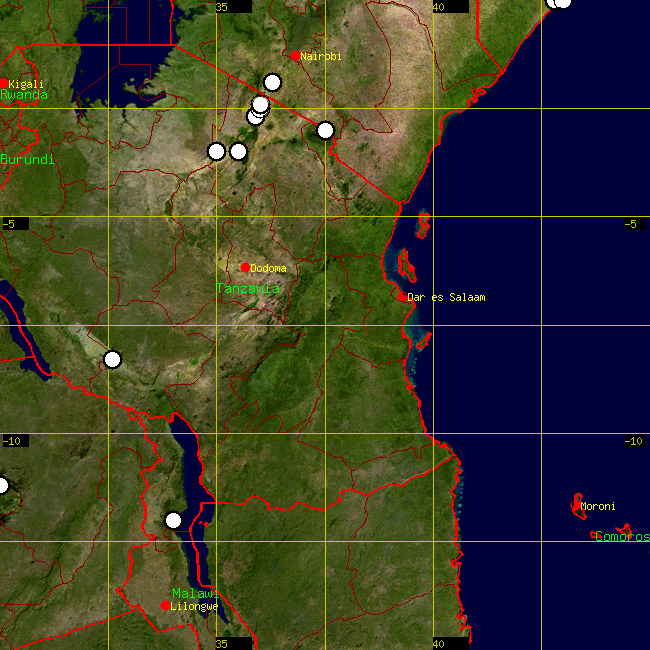The image size is (650, 650).
Task: Click the red Nairobi city dot
Action: (x=295, y=56)
